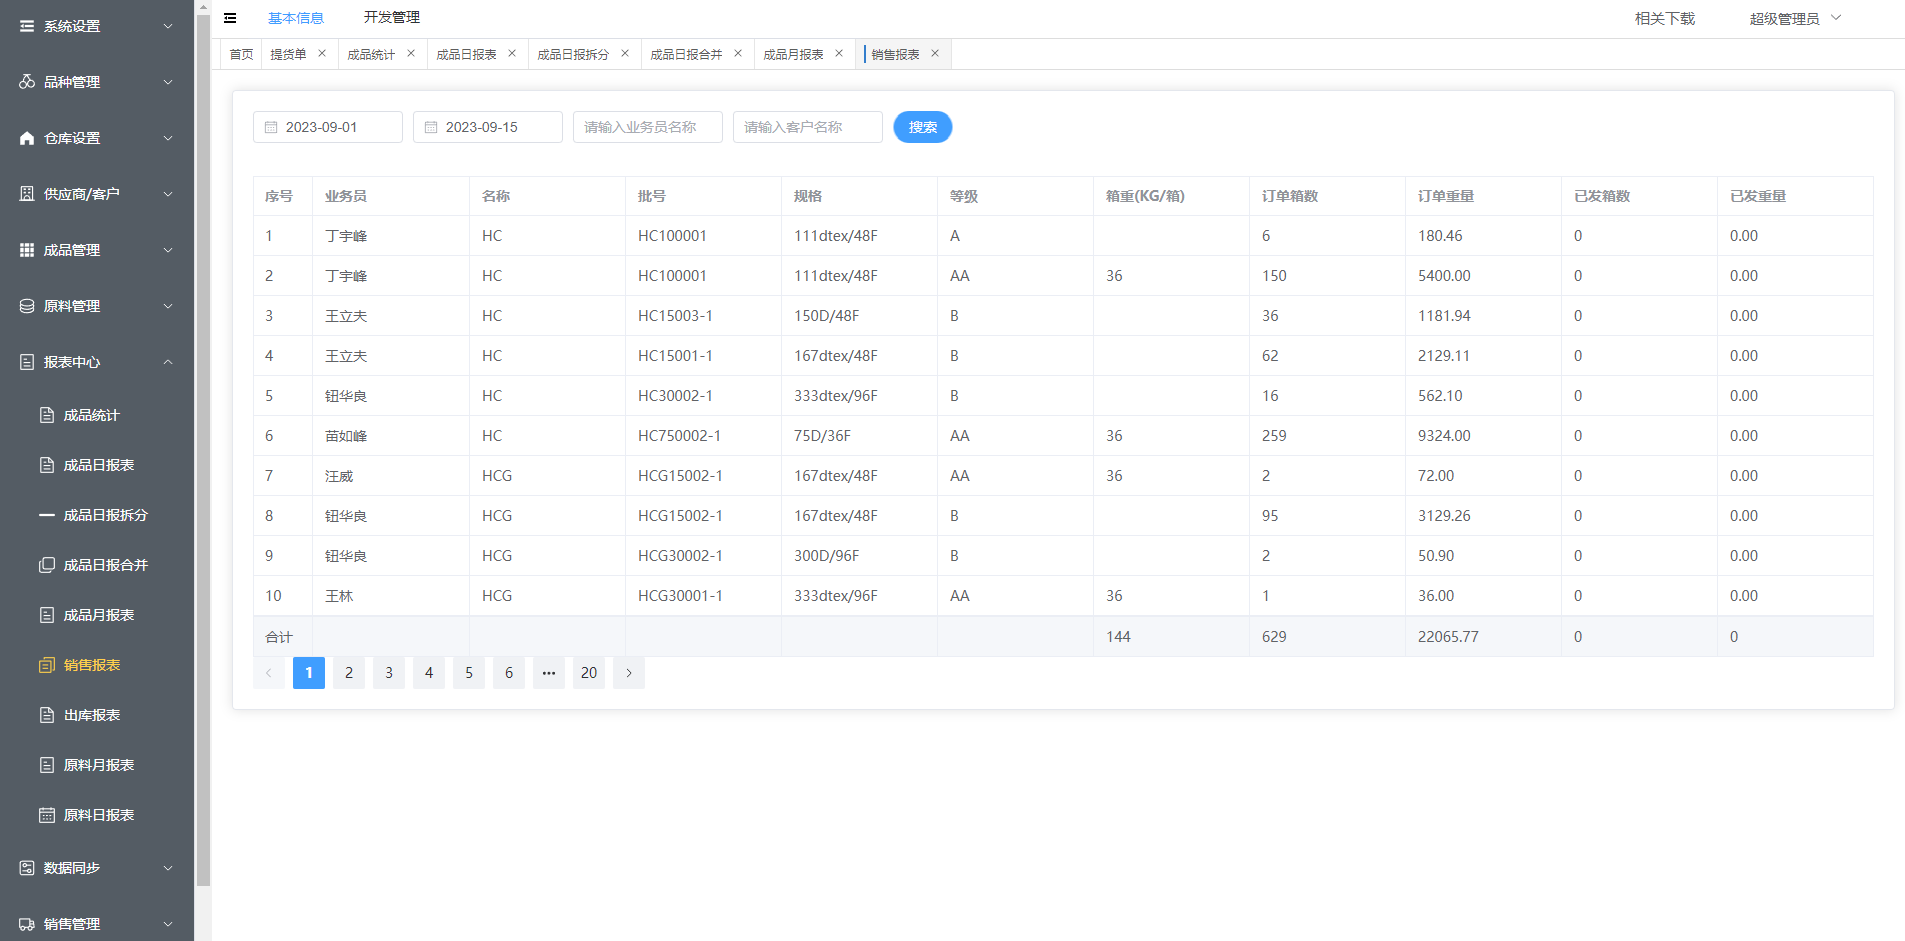Expand the 仓库设置 menu chevron
The height and width of the screenshot is (941, 1905).
(168, 138)
